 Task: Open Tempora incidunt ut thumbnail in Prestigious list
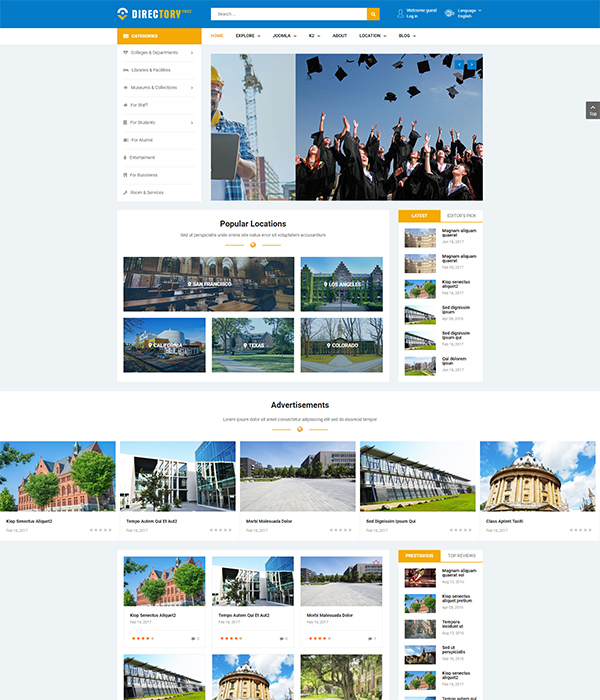point(420,629)
